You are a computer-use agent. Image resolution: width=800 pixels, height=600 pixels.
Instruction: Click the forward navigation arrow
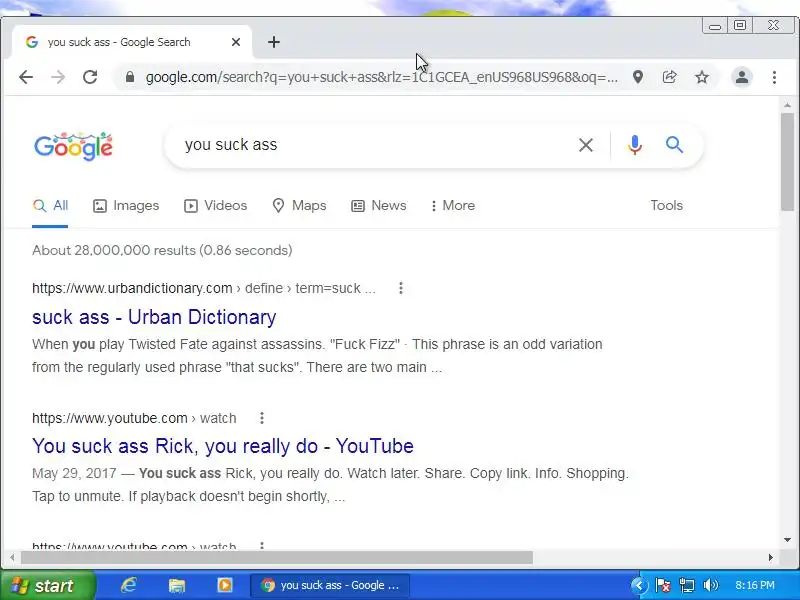pyautogui.click(x=58, y=77)
